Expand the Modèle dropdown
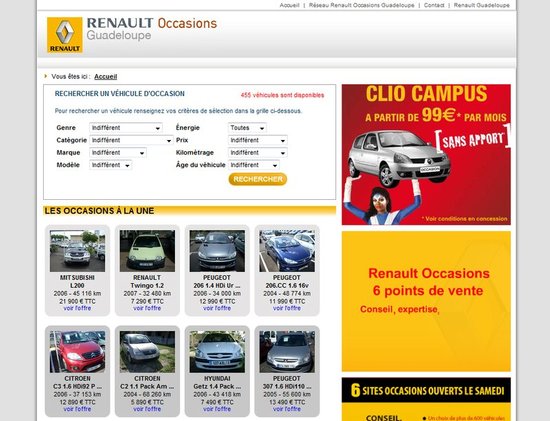Screen dimensions: 550x421 [x=111, y=165]
